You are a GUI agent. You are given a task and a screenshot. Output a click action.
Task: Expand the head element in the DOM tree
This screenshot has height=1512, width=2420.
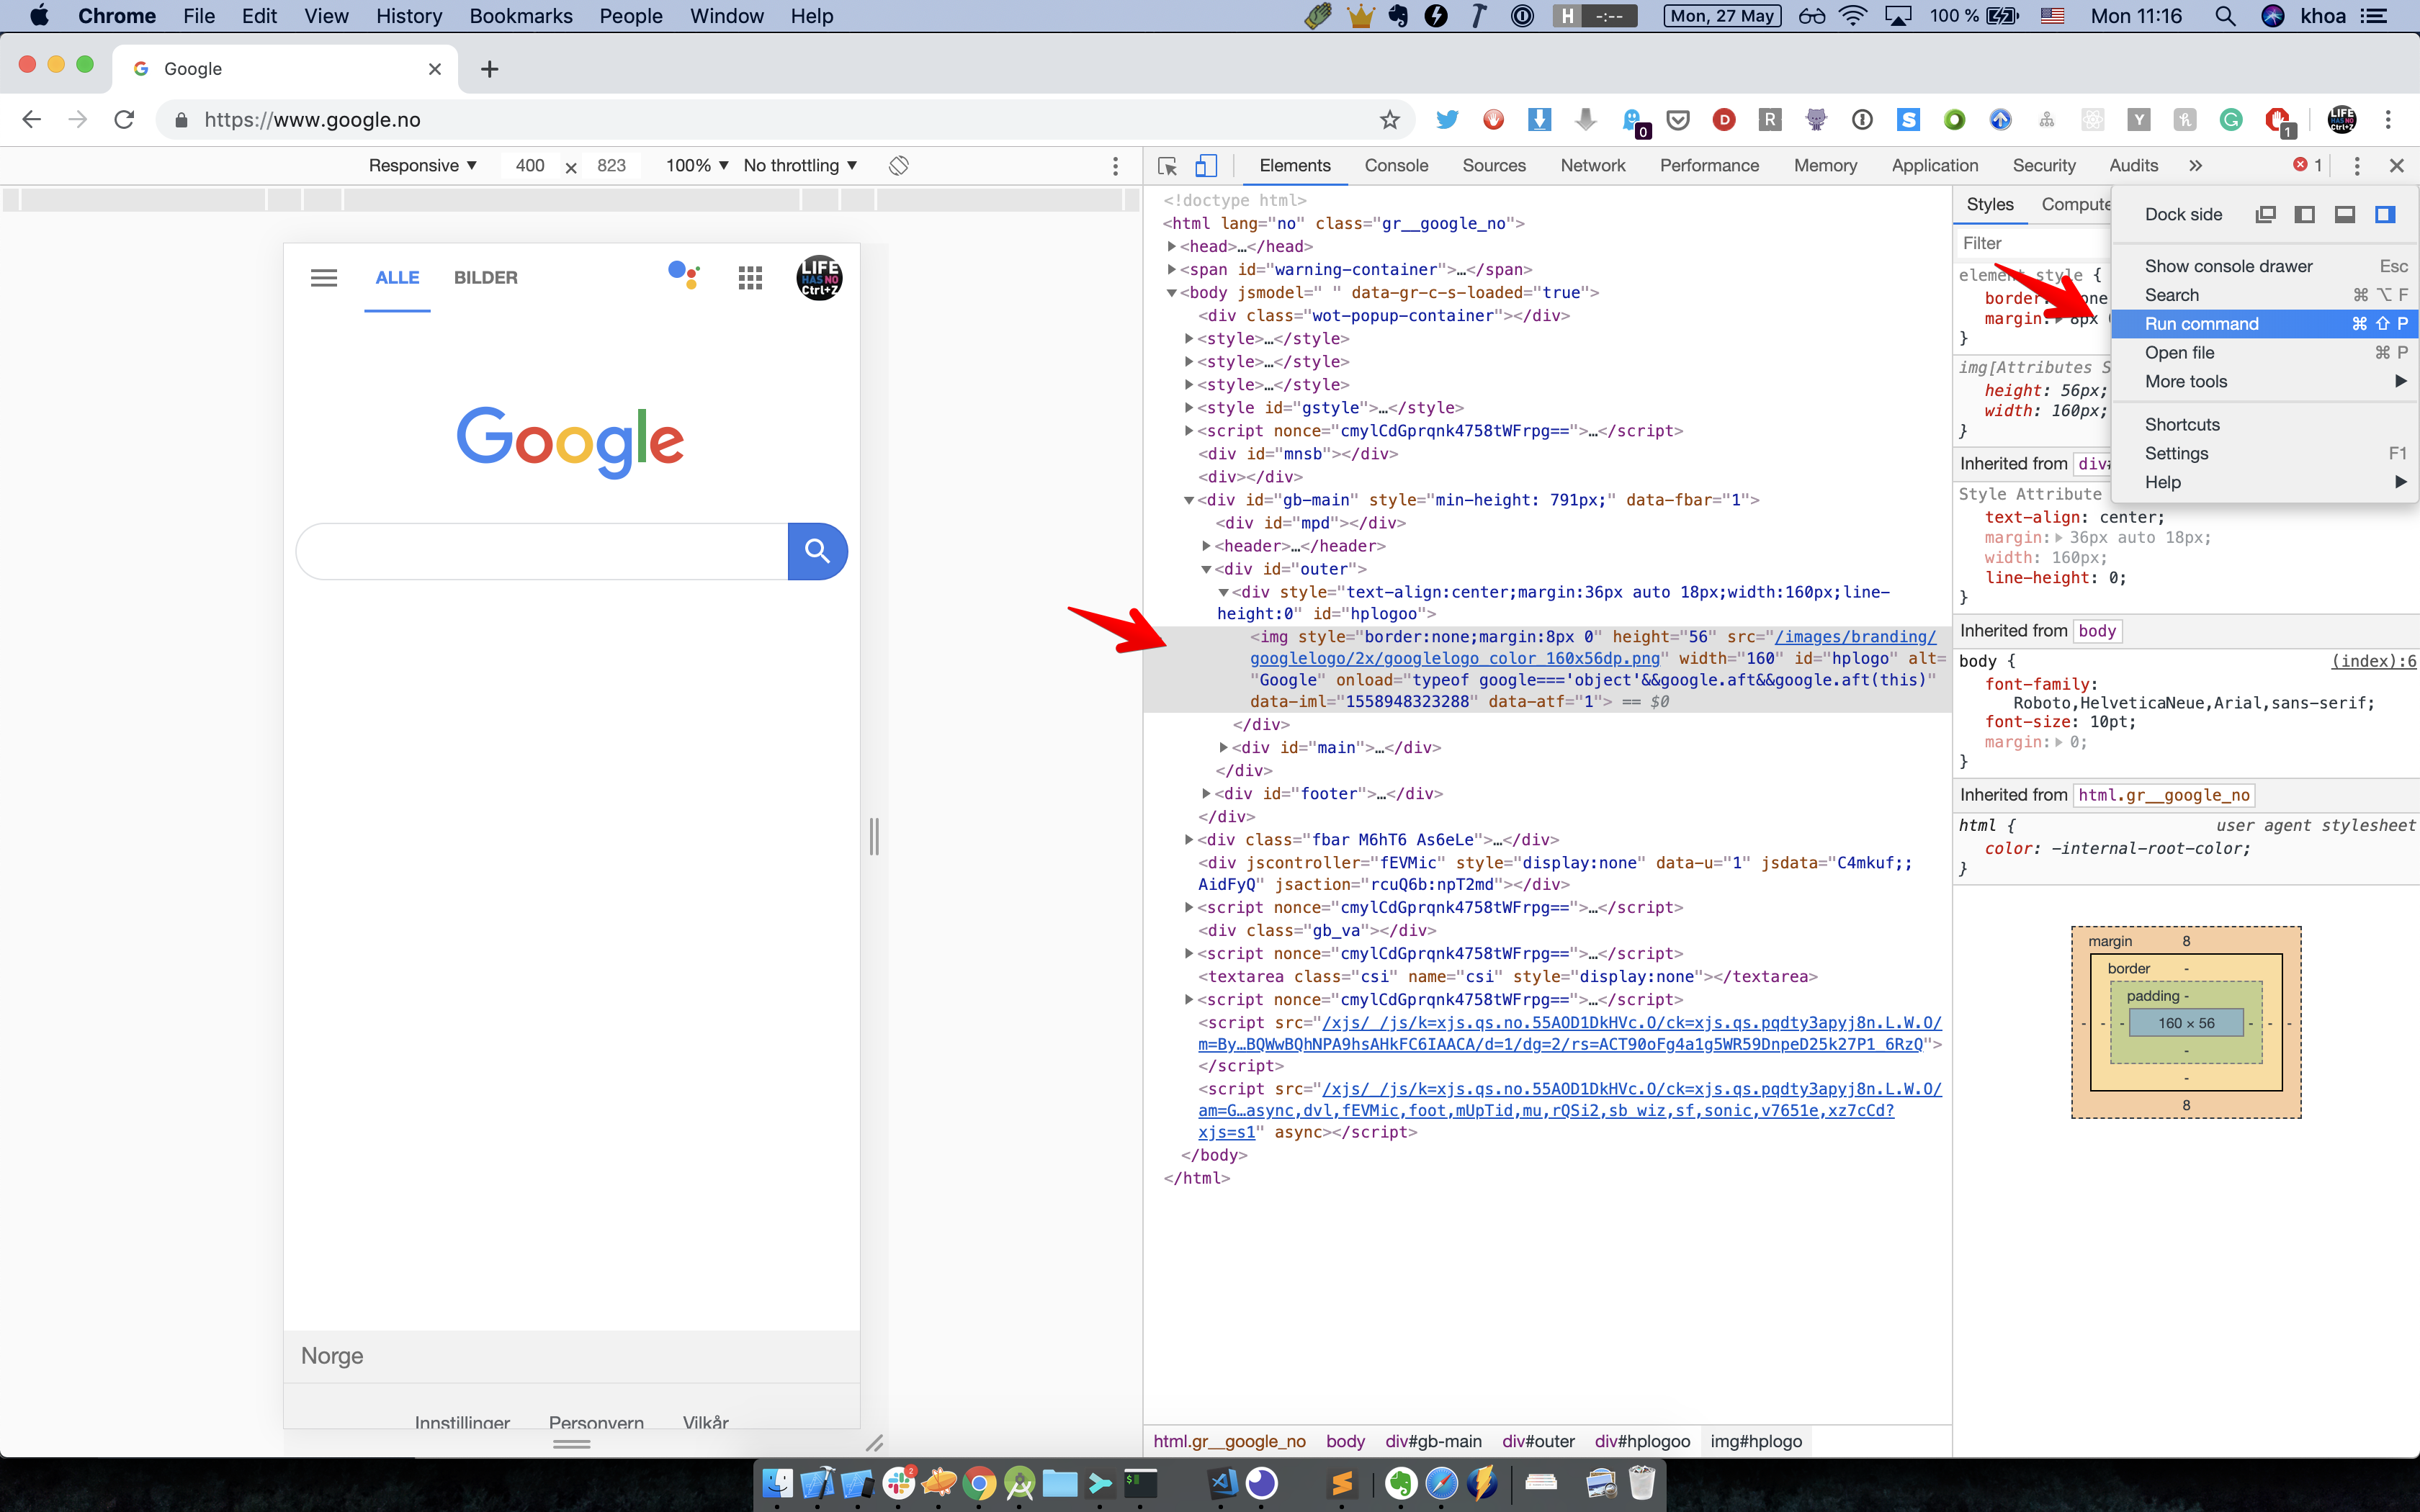coord(1171,247)
